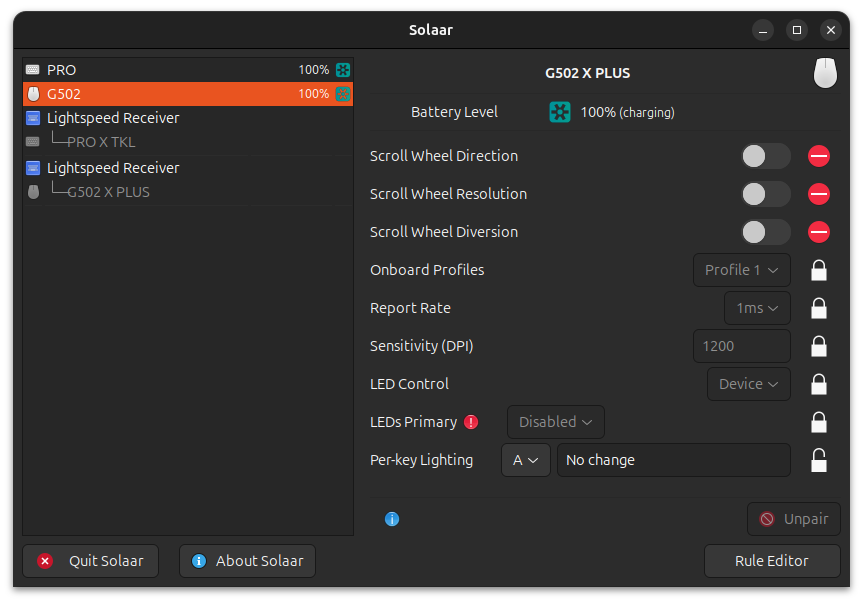Close the Solaar window
Viewport: 863px width, 603px height.
(831, 30)
